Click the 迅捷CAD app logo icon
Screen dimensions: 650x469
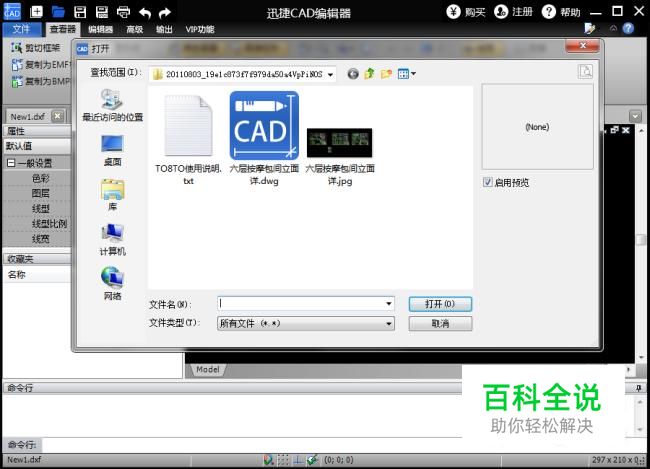[x=12, y=12]
